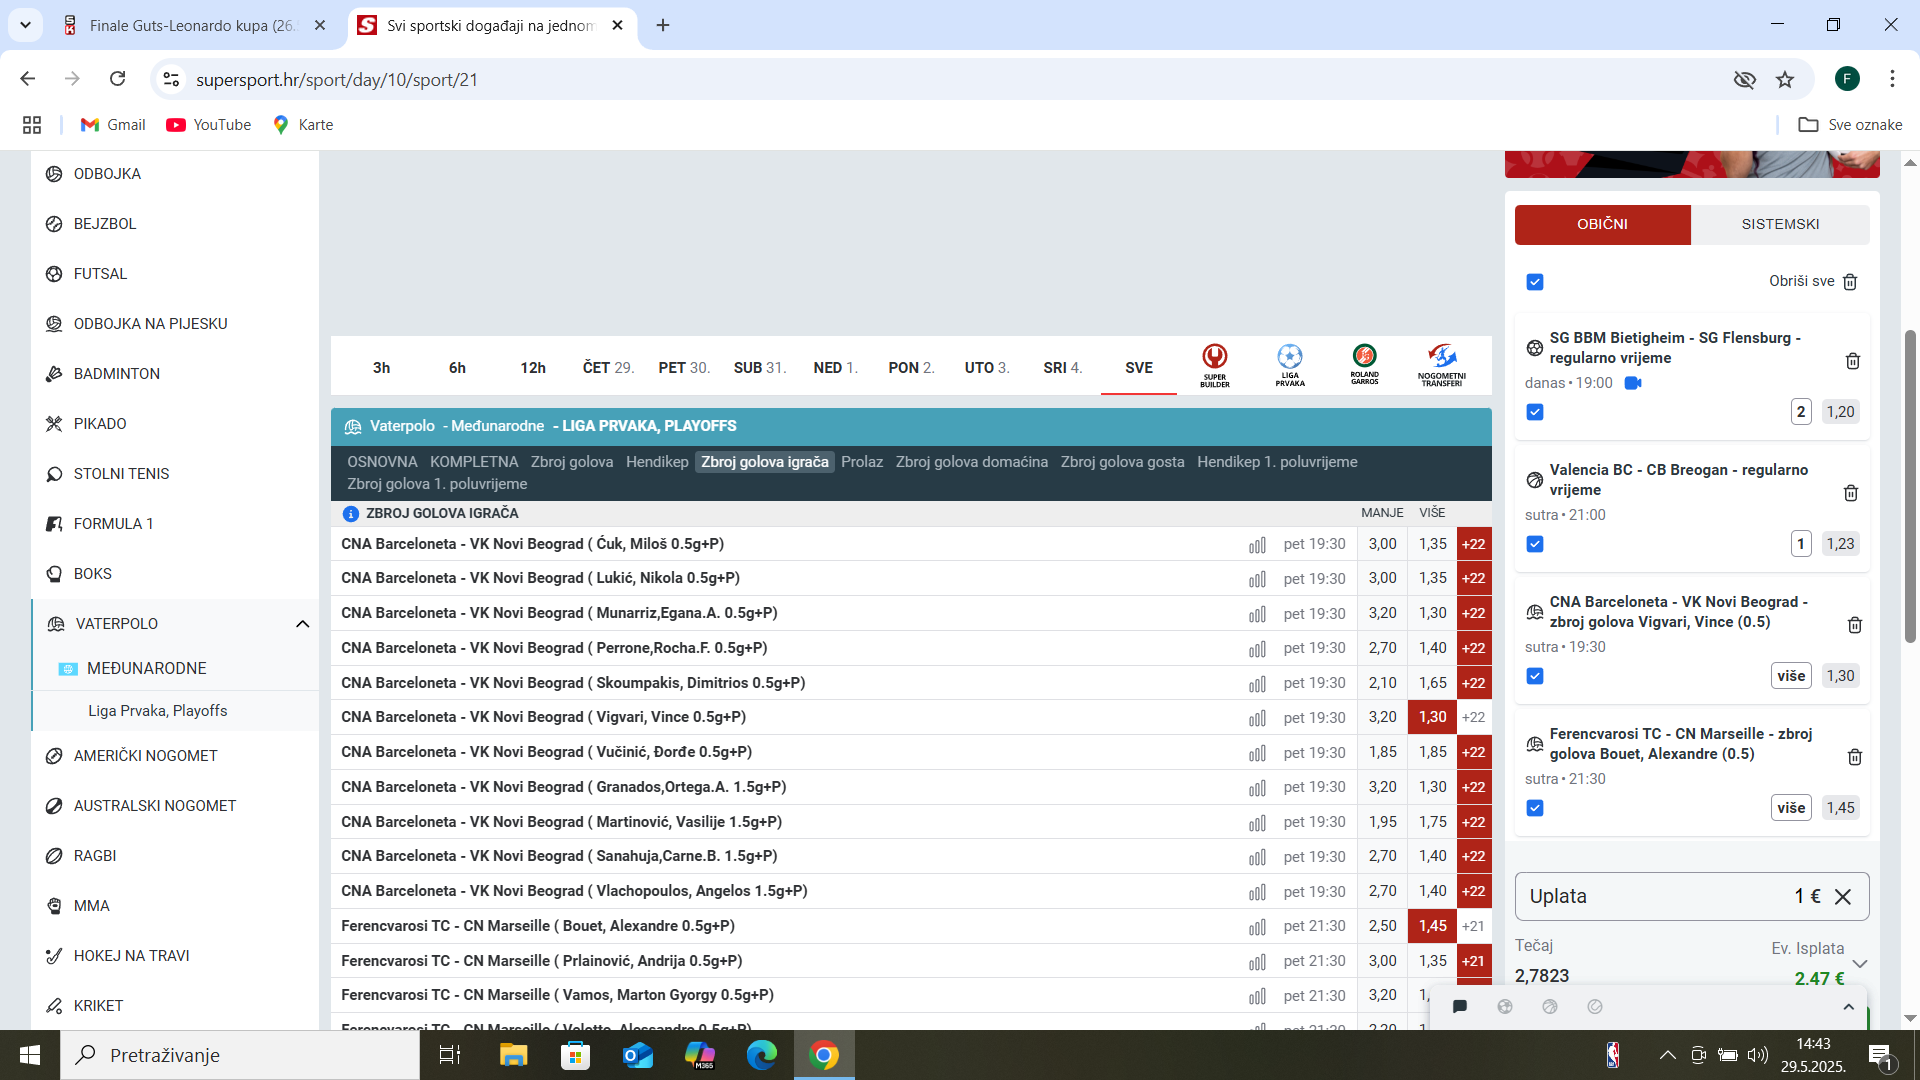Expand the Međunarodne category in sidebar
1920x1080 pixels.
(146, 669)
